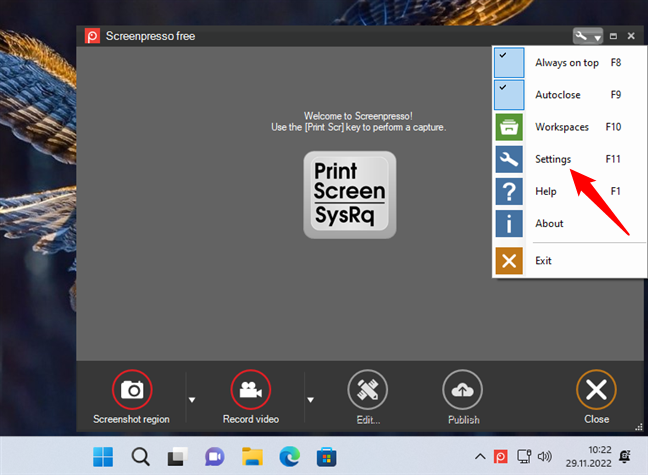Click the About info icon in menu

point(509,224)
